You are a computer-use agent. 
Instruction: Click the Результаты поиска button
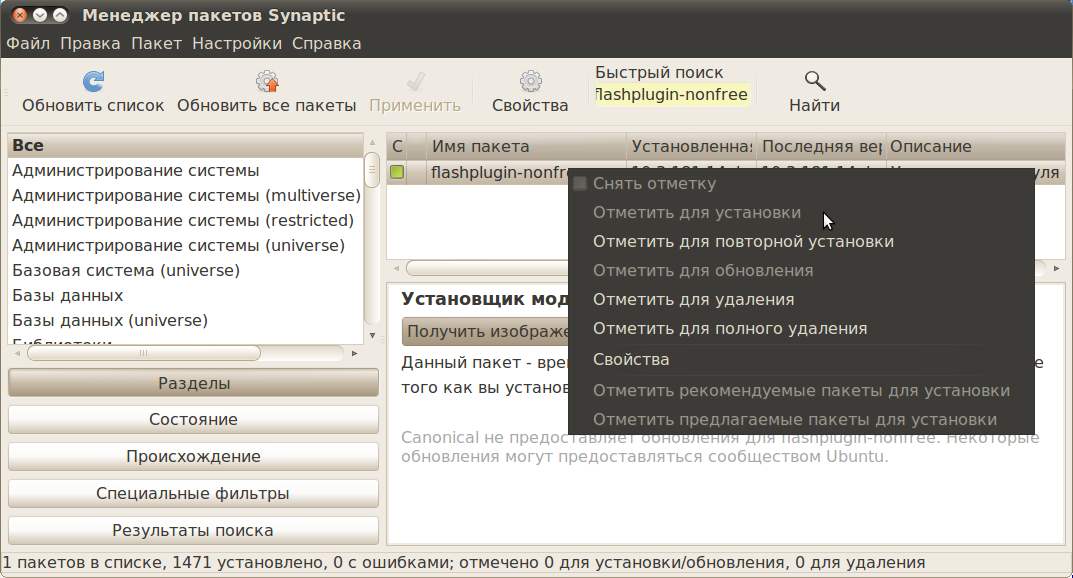[194, 530]
